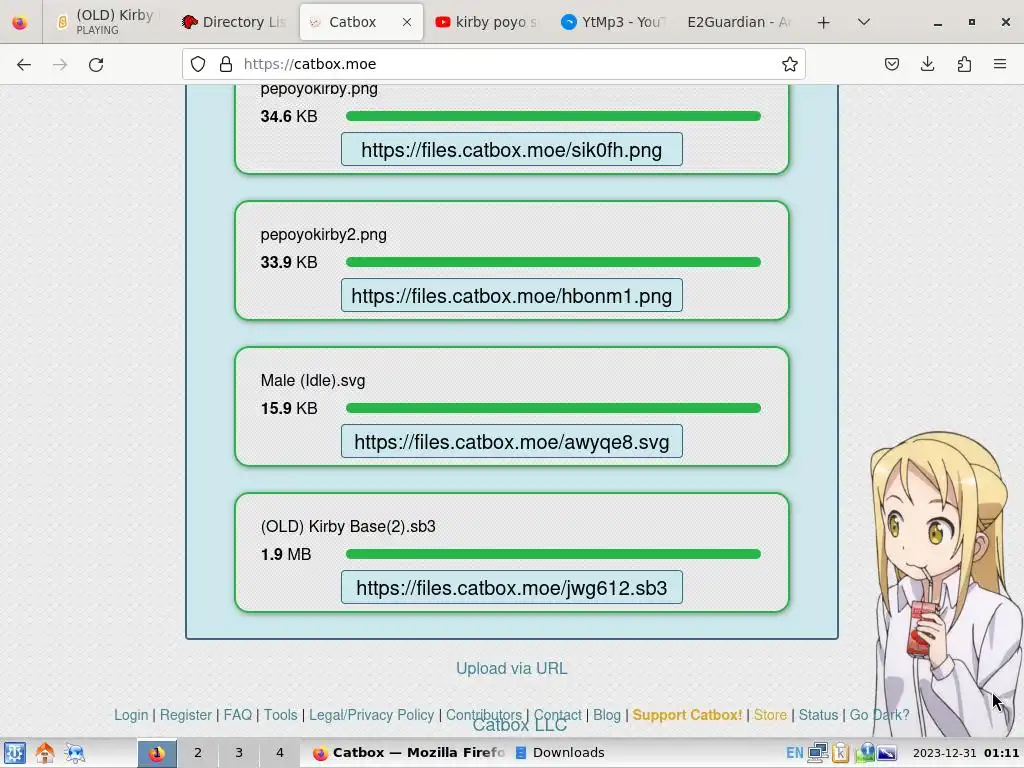Open the Store link
The height and width of the screenshot is (768, 1024).
[770, 714]
